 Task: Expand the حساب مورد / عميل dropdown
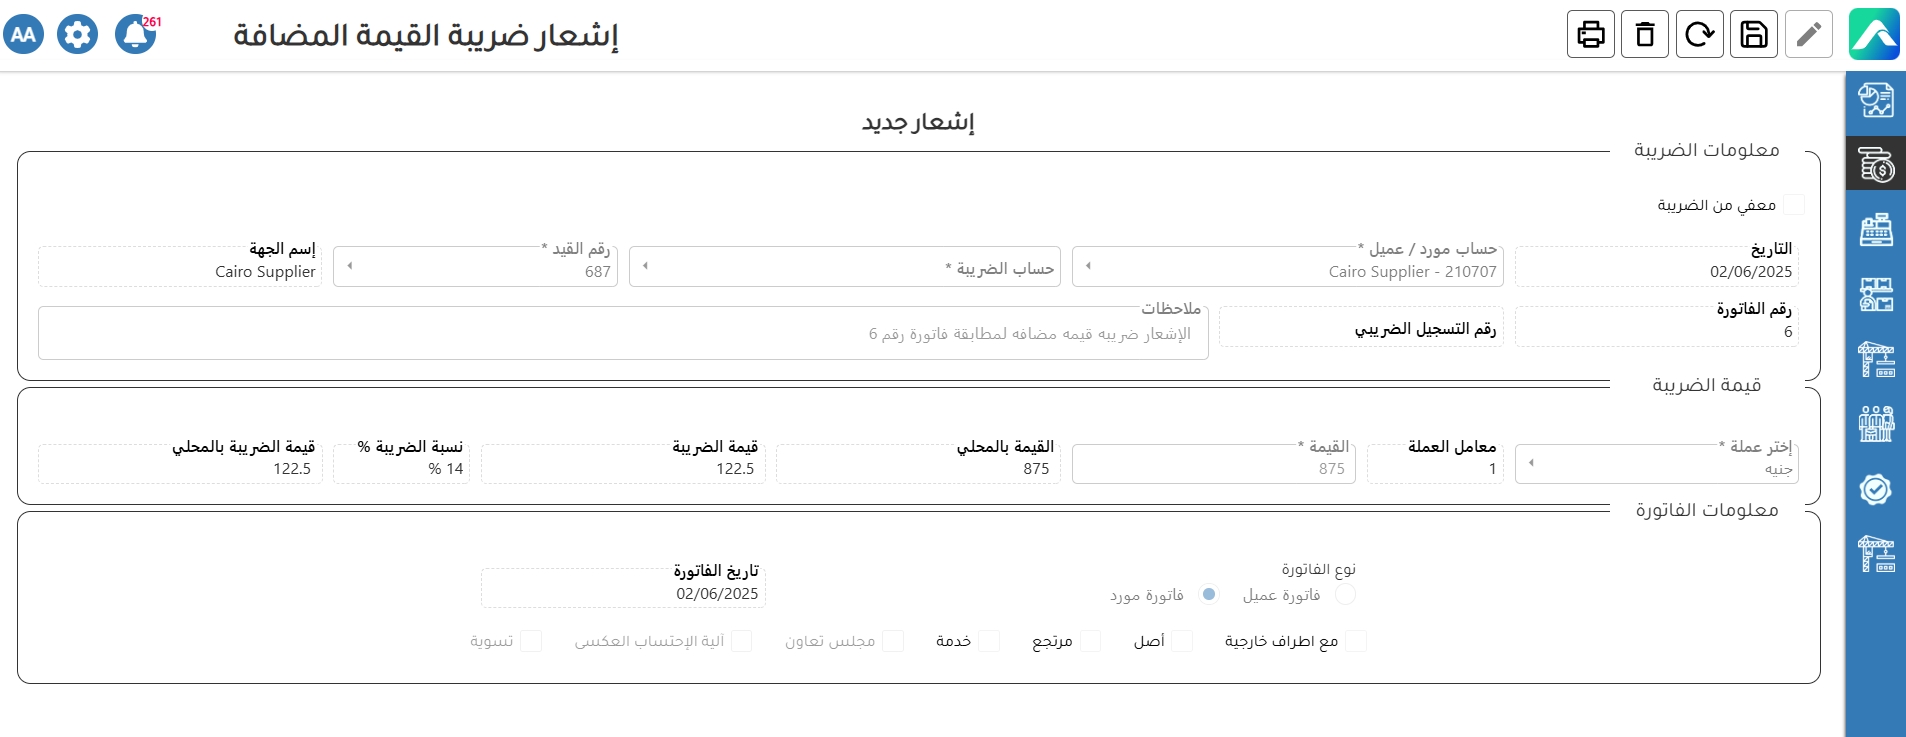[x=1292, y=267]
